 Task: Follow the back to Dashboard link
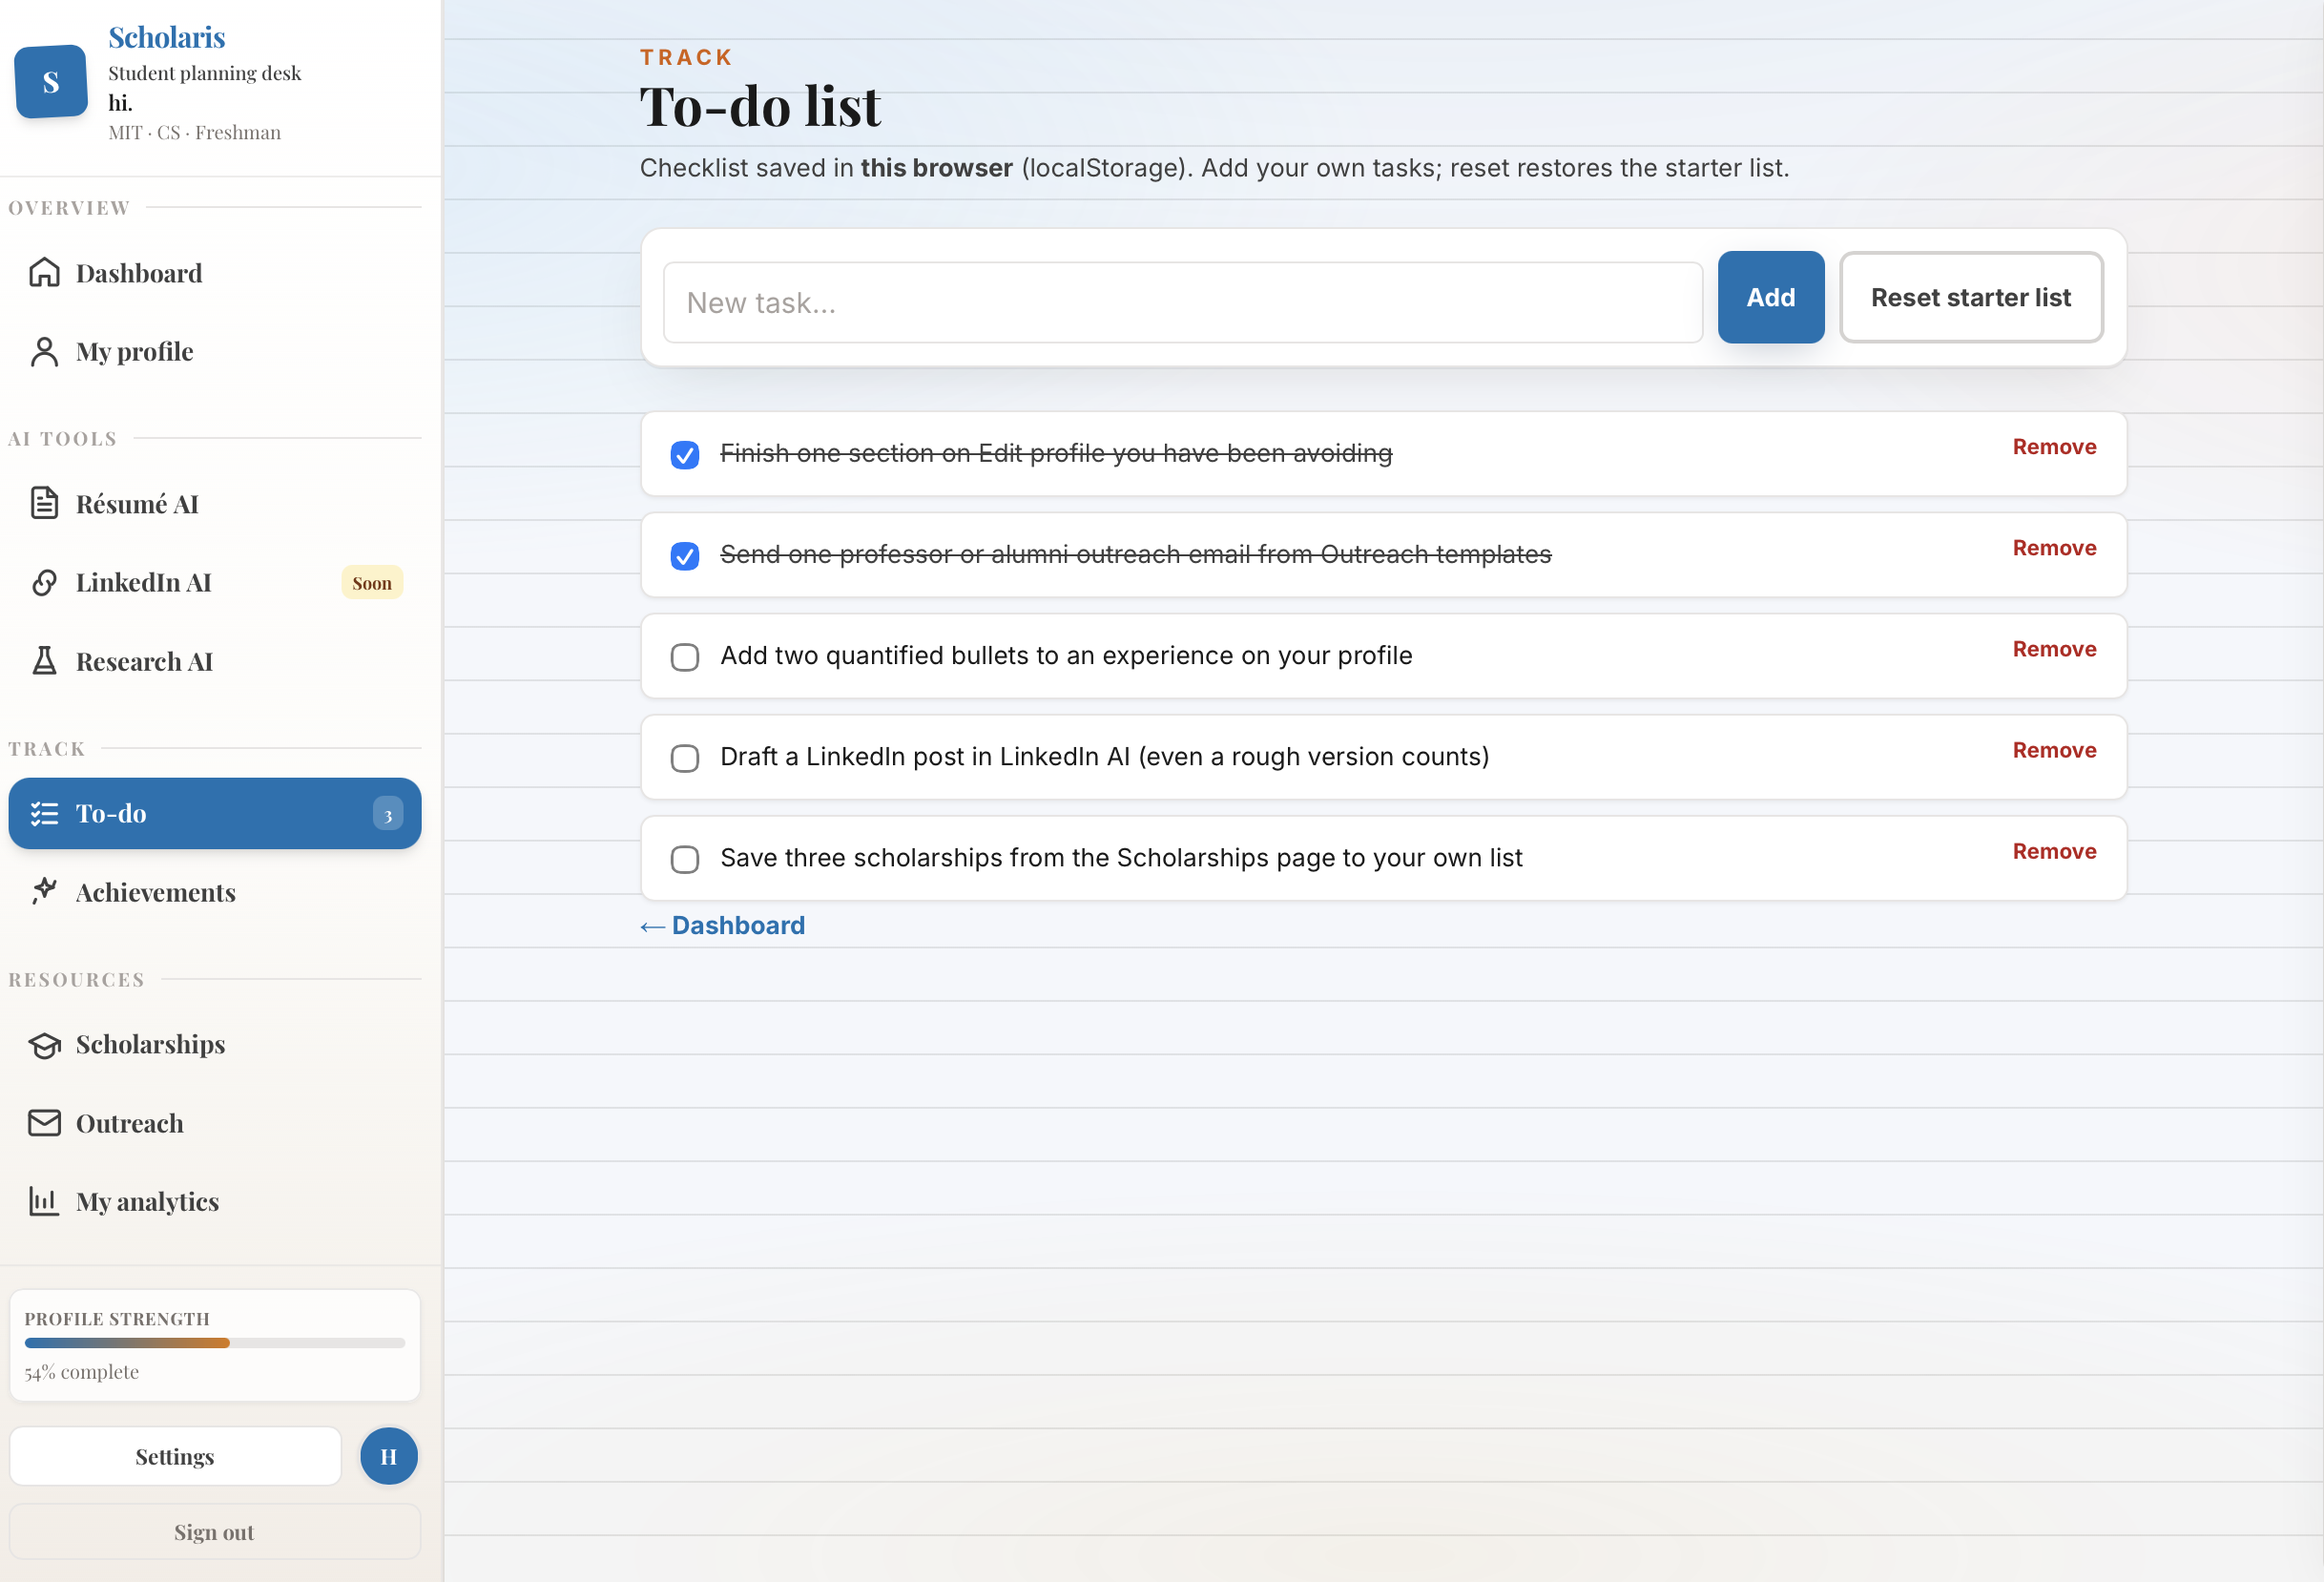click(723, 925)
